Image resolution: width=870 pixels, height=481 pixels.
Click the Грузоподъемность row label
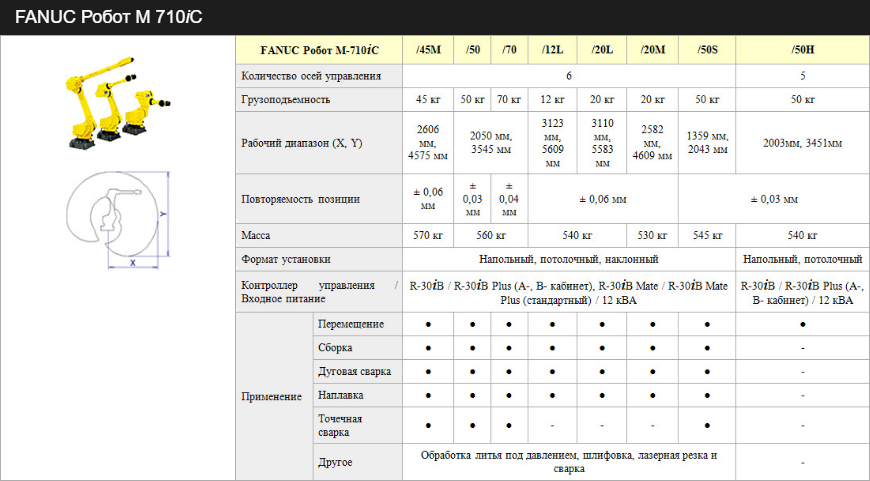tap(286, 100)
